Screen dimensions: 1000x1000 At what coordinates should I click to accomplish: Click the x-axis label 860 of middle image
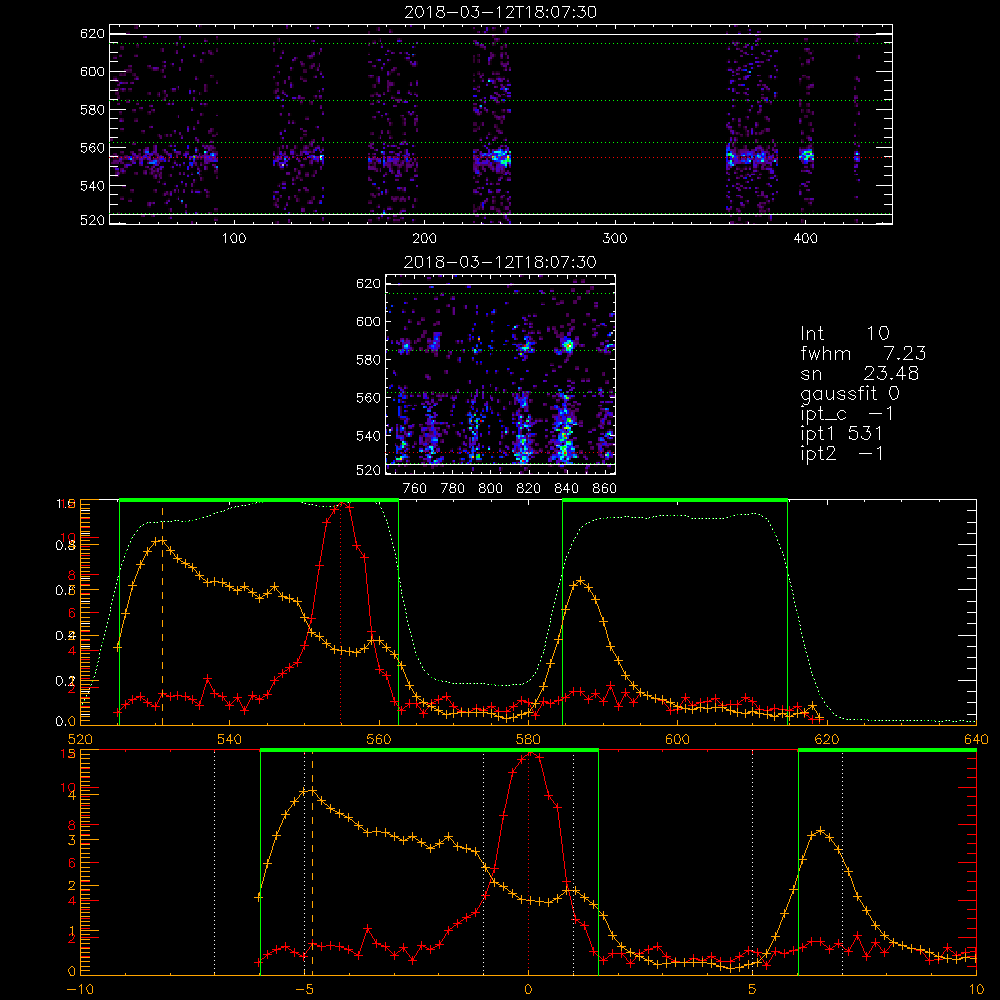coord(605,489)
